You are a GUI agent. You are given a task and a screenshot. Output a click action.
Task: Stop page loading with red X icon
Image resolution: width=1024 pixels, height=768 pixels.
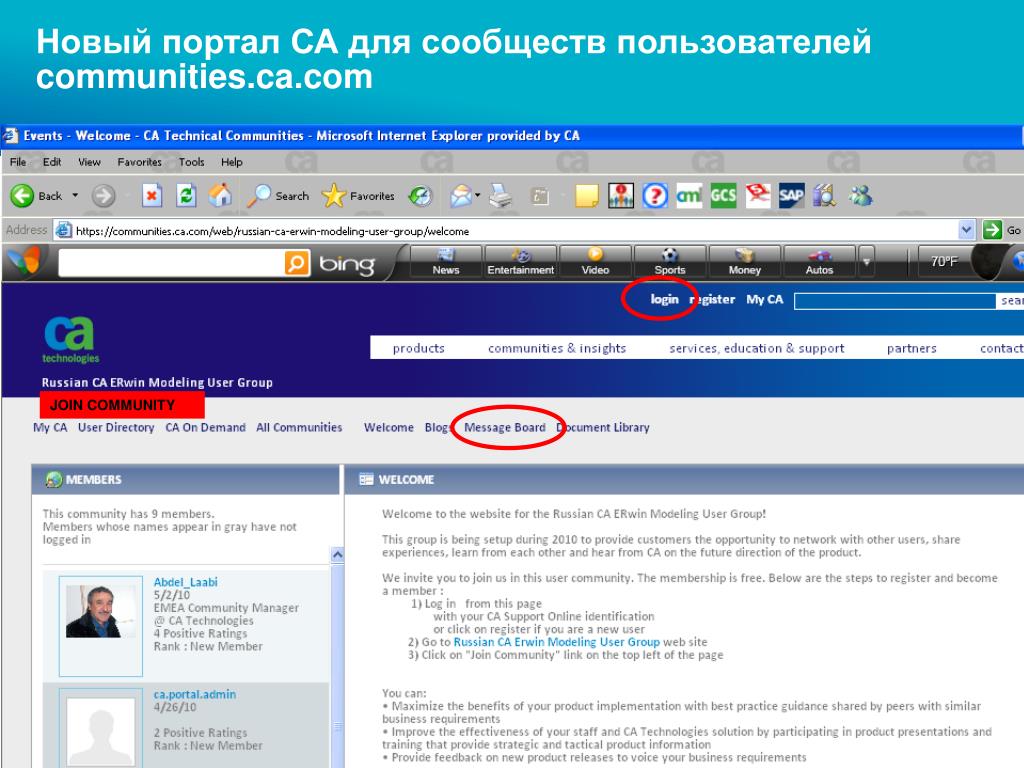point(152,195)
